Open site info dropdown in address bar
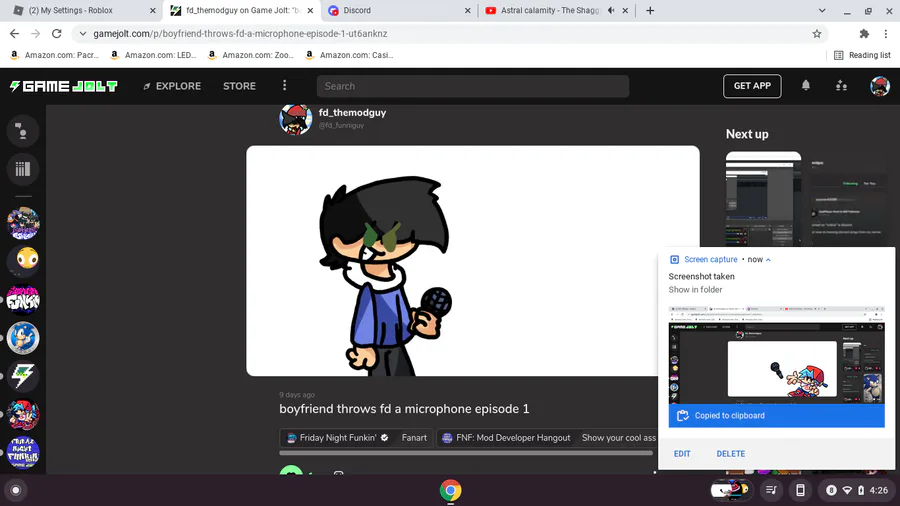The width and height of the screenshot is (900, 506). coord(83,34)
